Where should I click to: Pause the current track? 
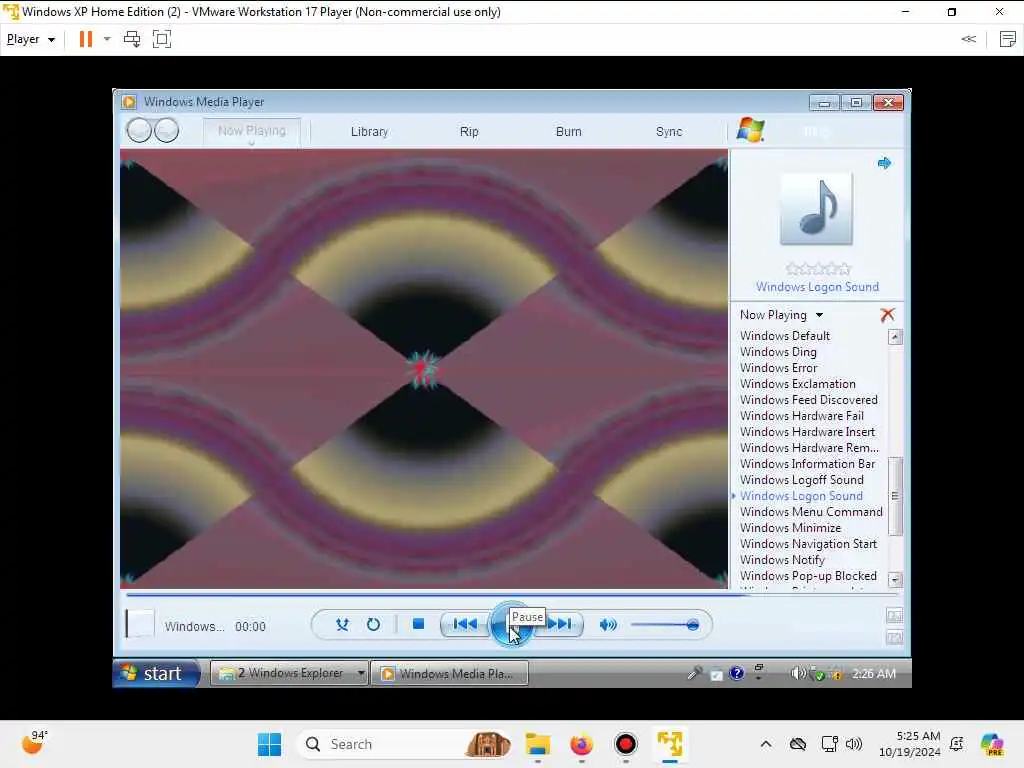tap(511, 625)
